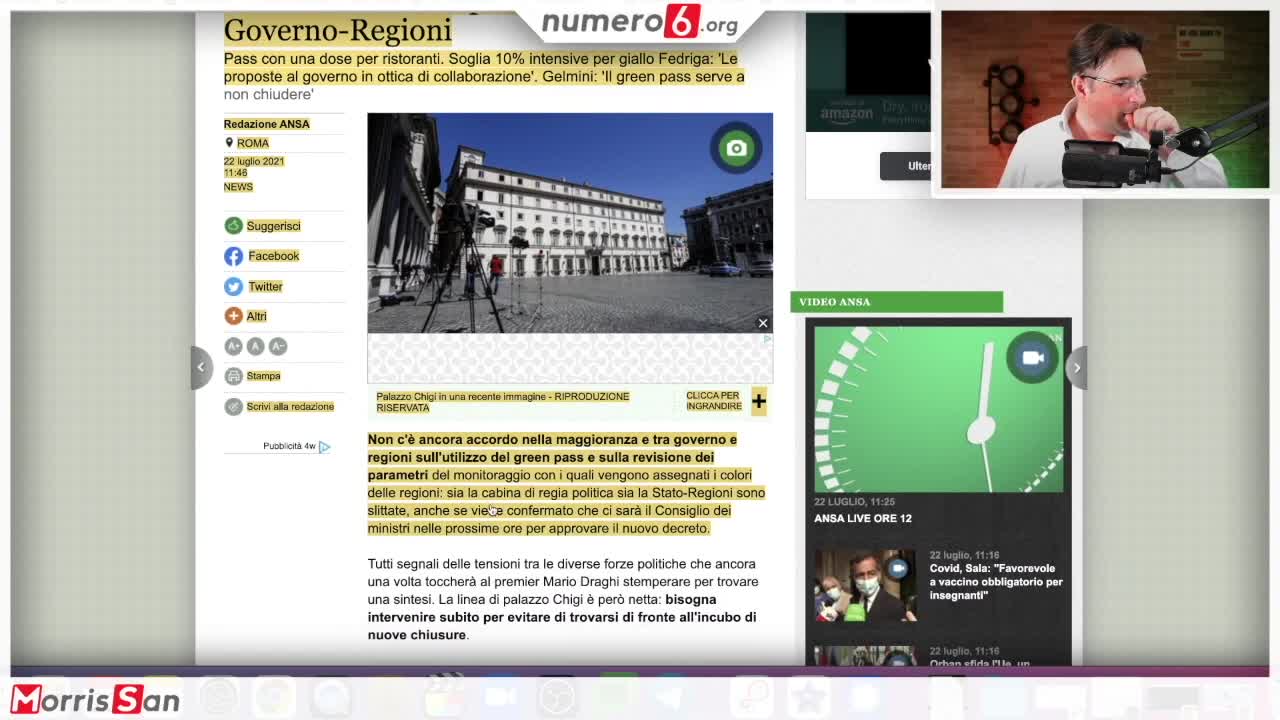1280x720 pixels.
Task: Share article via Facebook icon
Action: click(x=233, y=256)
